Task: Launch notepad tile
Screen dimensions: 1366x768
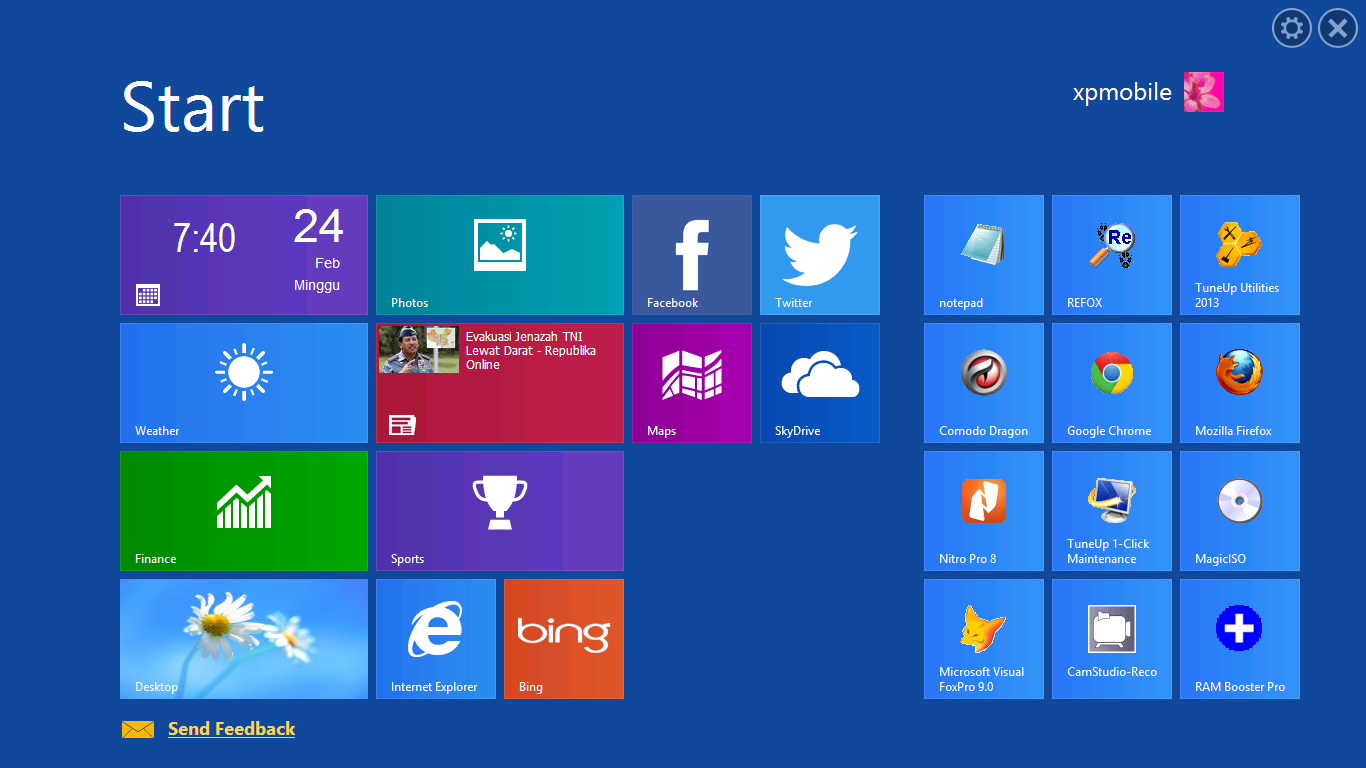Action: pos(984,255)
